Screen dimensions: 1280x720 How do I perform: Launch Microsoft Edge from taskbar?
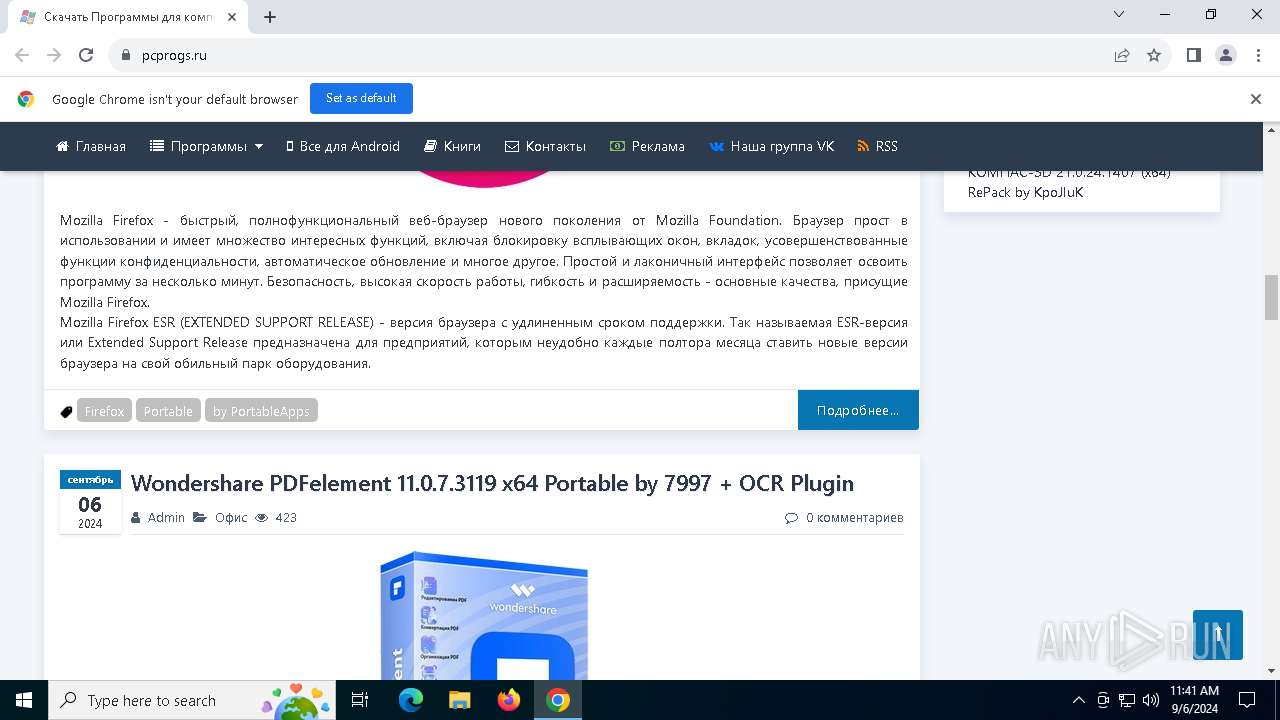[411, 700]
